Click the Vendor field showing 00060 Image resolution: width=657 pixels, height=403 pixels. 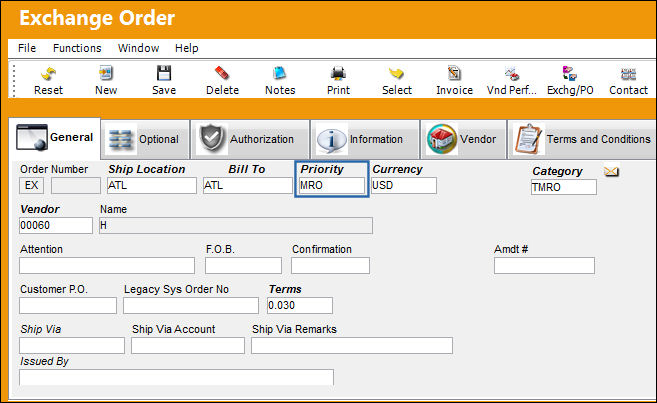click(x=56, y=225)
